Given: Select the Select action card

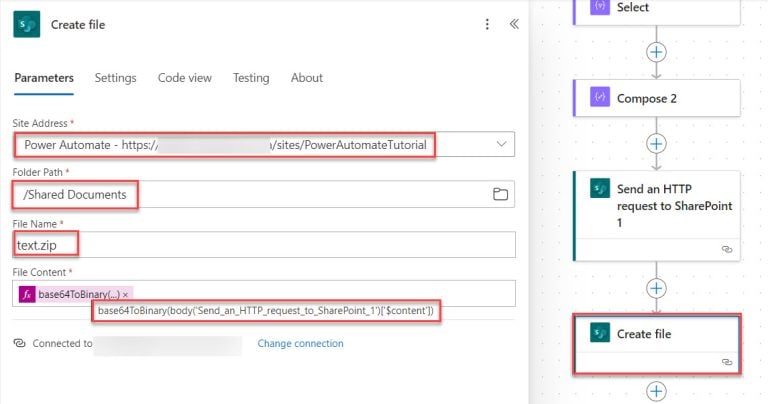Looking at the screenshot, I should tap(656, 11).
